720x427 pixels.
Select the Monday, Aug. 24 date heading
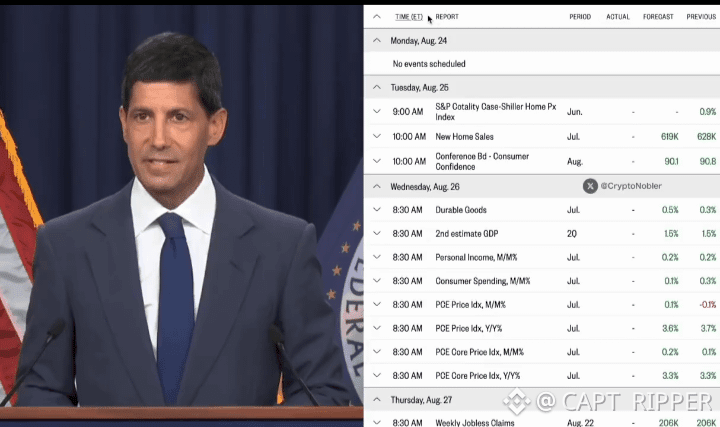click(x=418, y=40)
